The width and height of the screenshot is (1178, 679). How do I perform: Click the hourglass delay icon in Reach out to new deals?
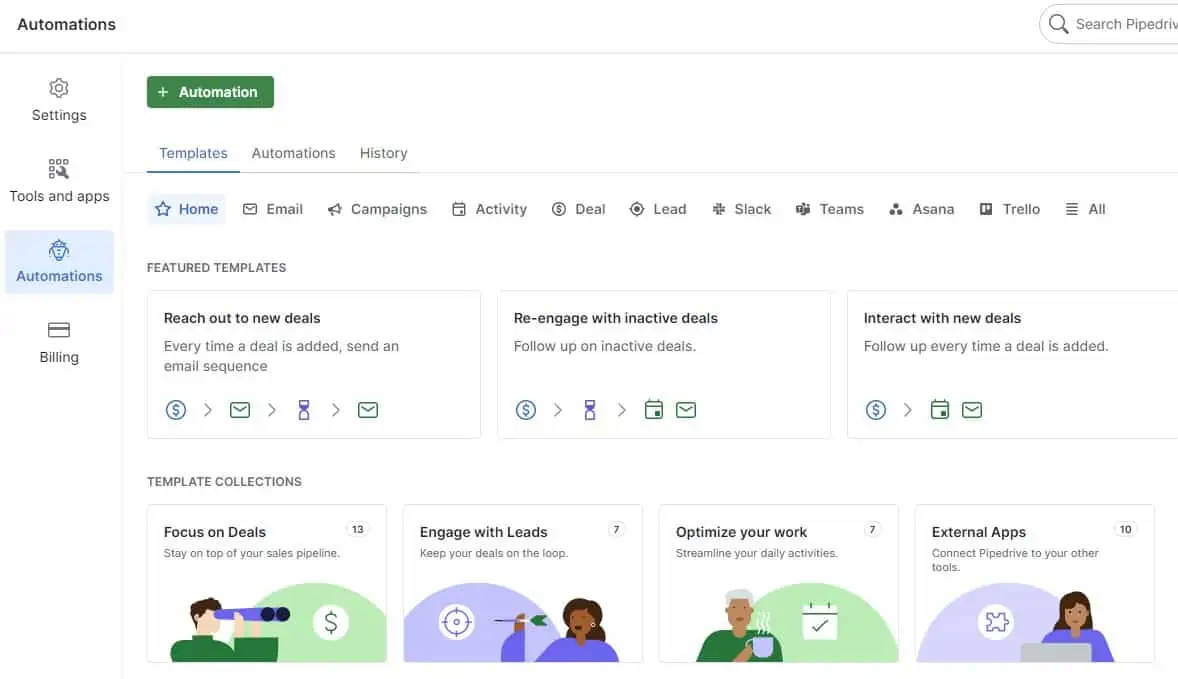[304, 410]
